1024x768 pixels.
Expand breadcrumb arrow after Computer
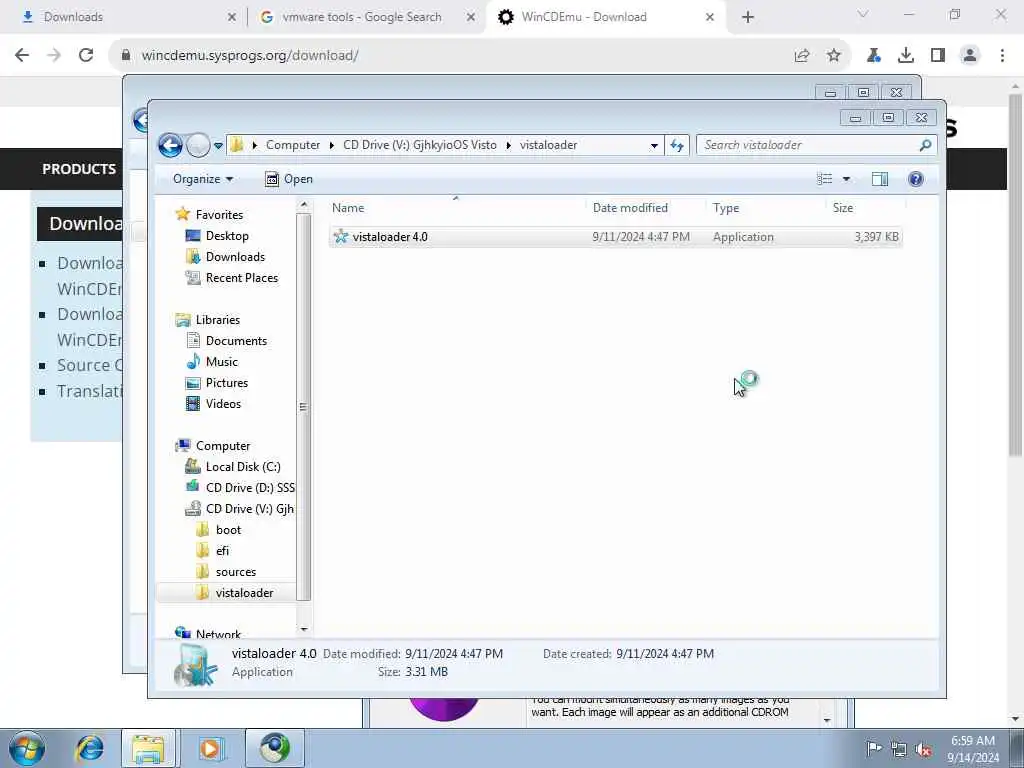[332, 145]
